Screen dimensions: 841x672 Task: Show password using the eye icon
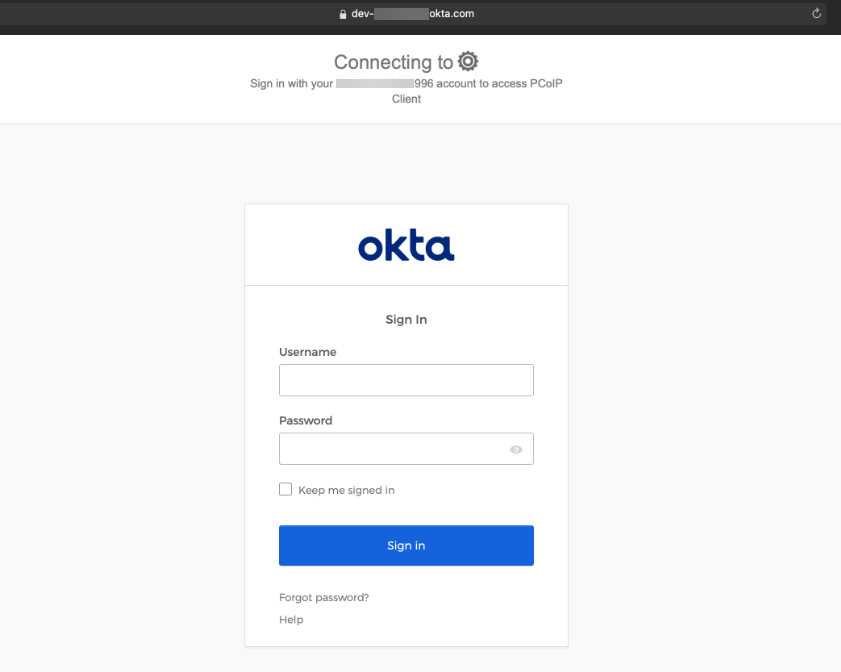516,449
